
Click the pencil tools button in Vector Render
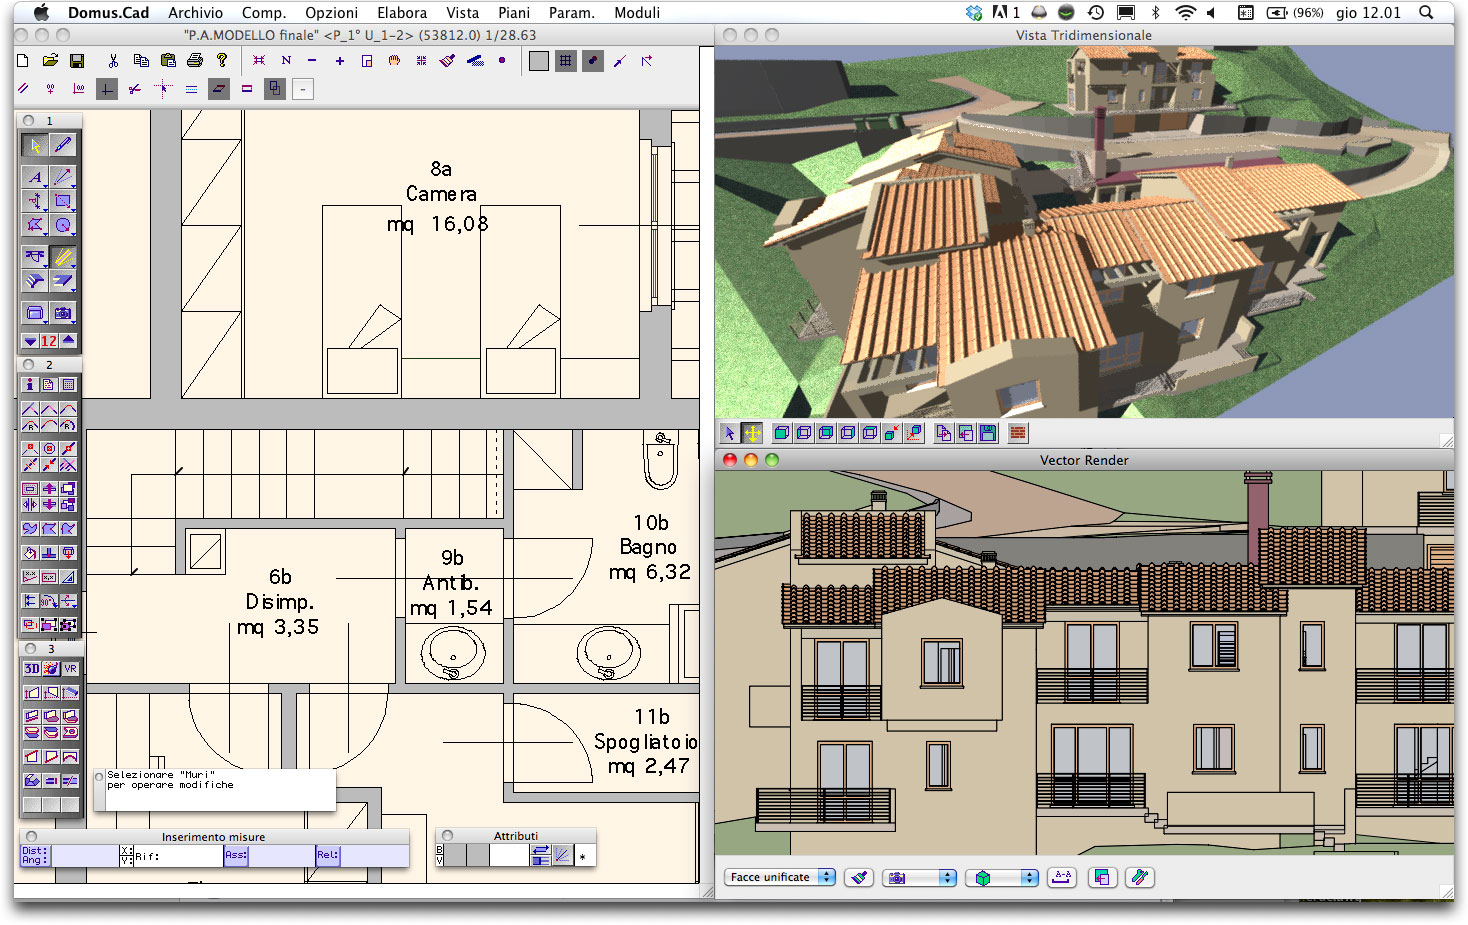(1140, 877)
